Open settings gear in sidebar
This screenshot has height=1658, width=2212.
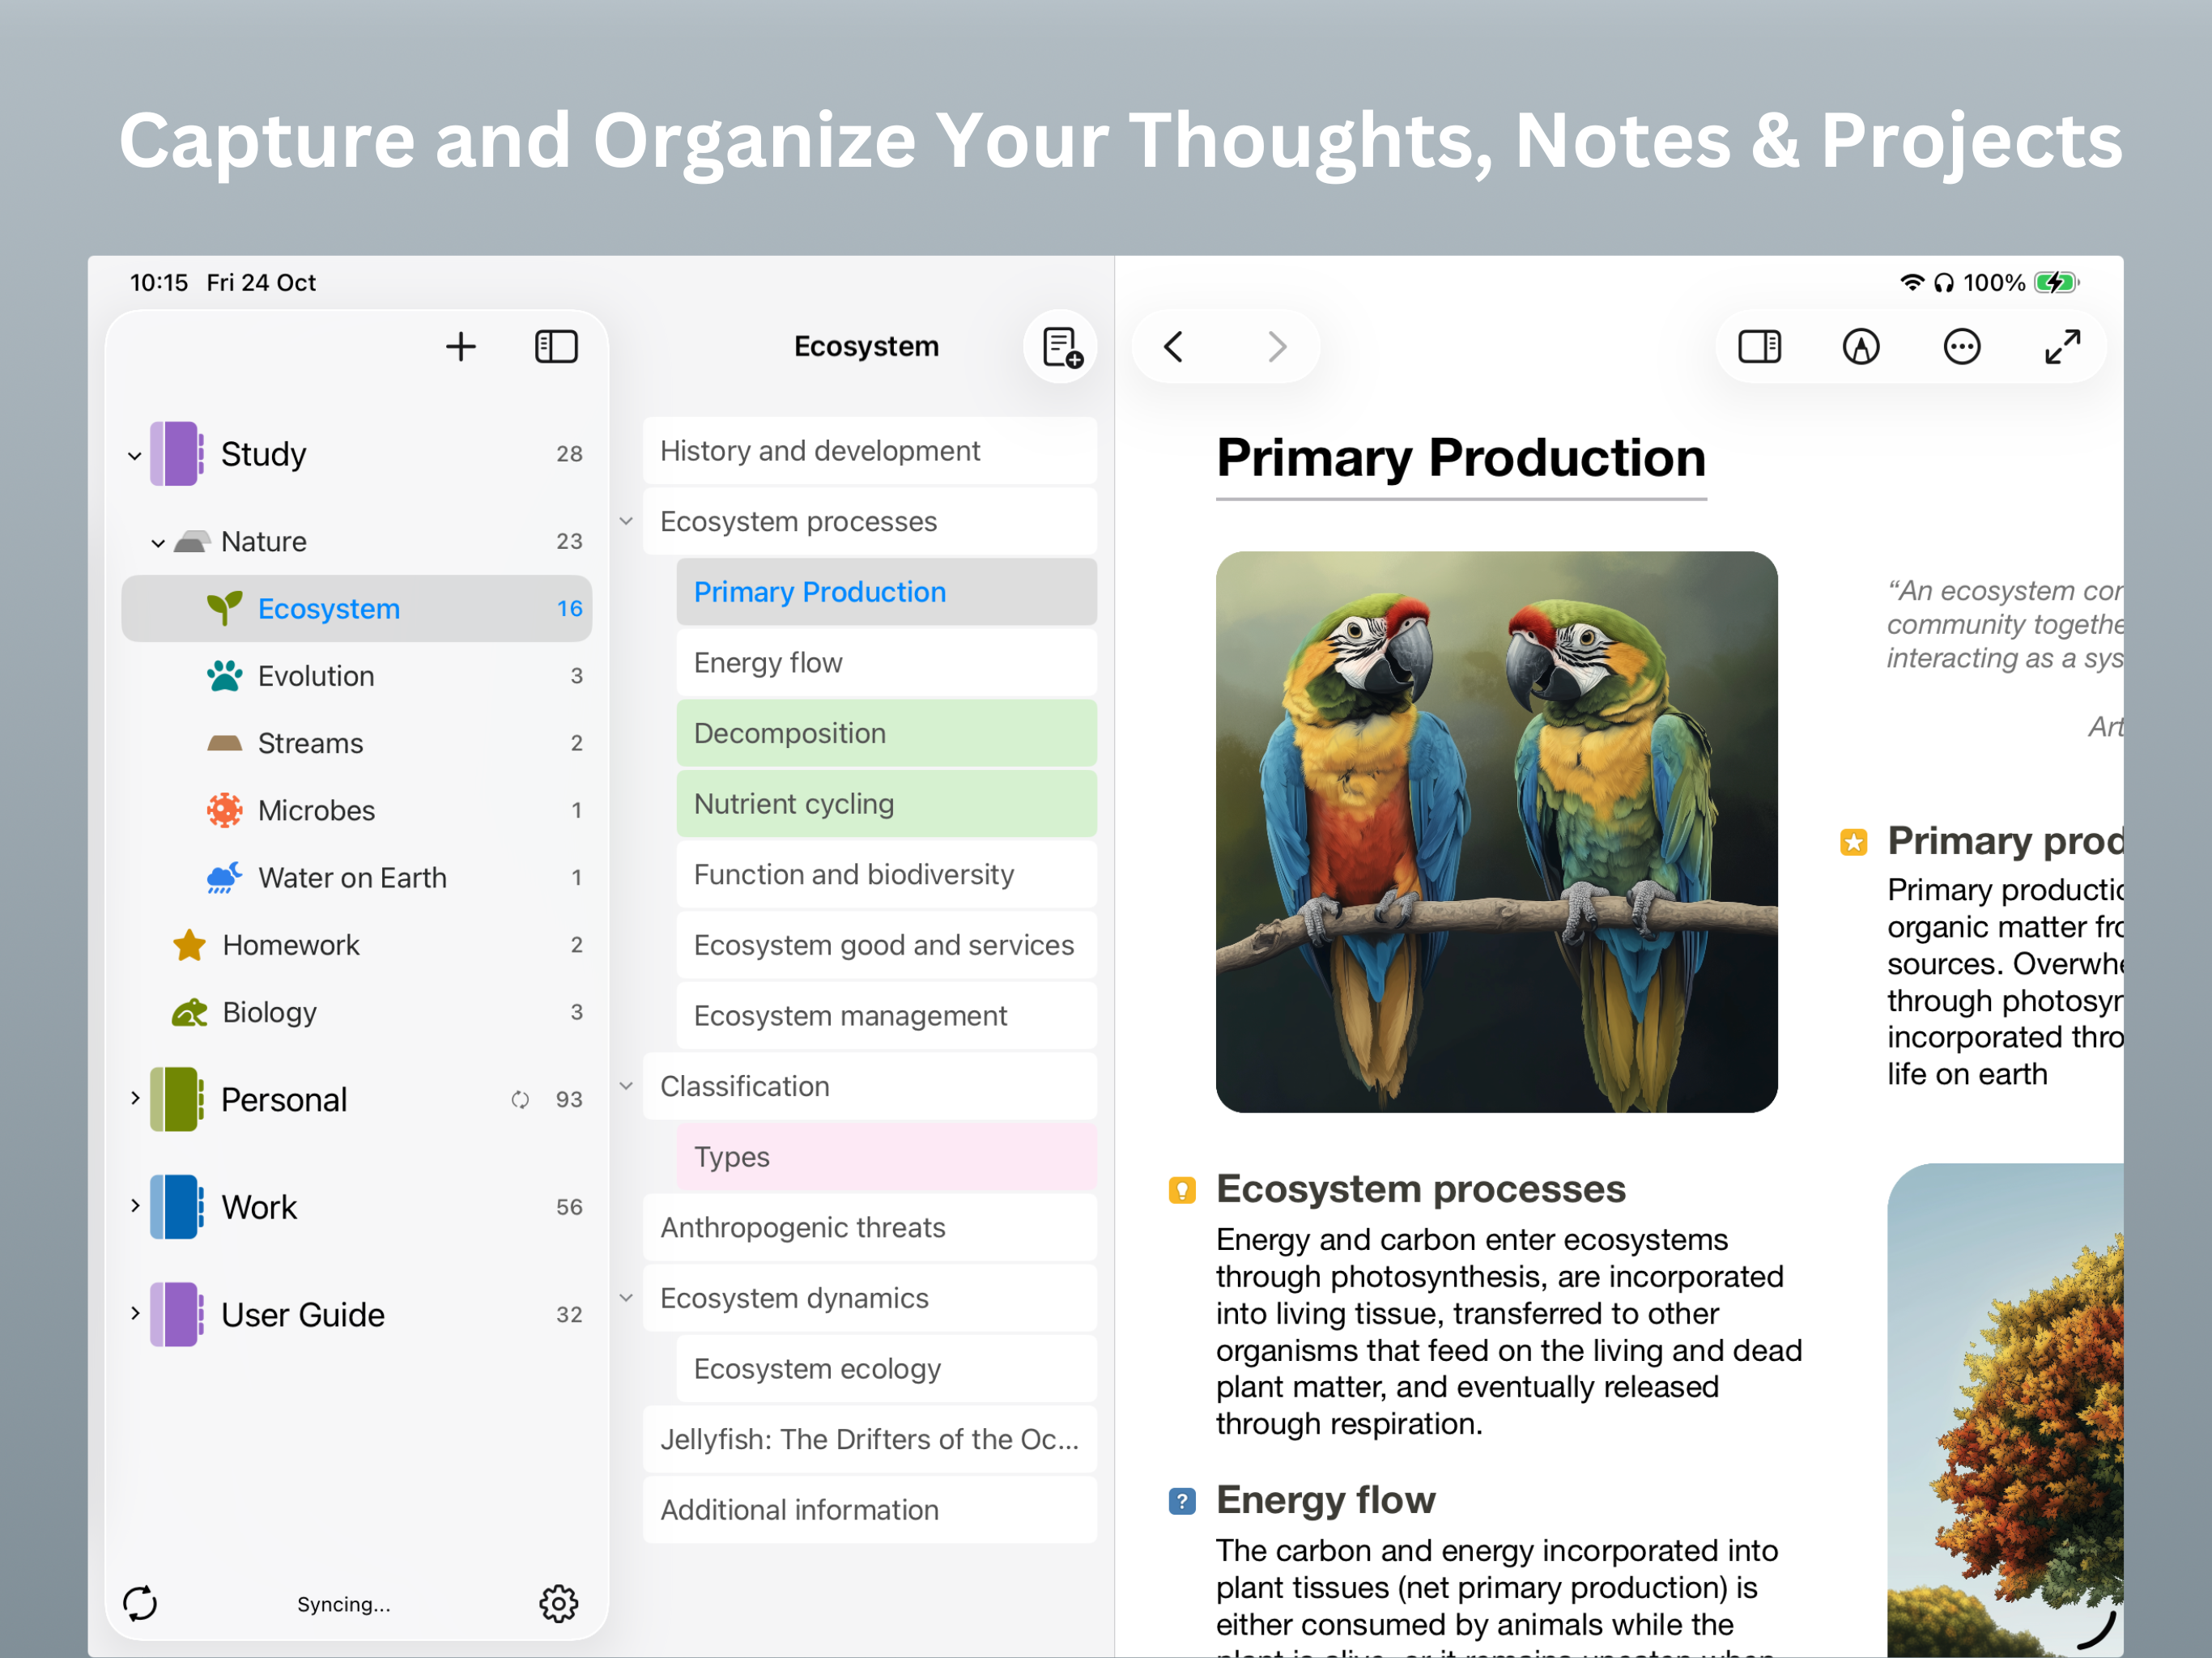coord(558,1603)
